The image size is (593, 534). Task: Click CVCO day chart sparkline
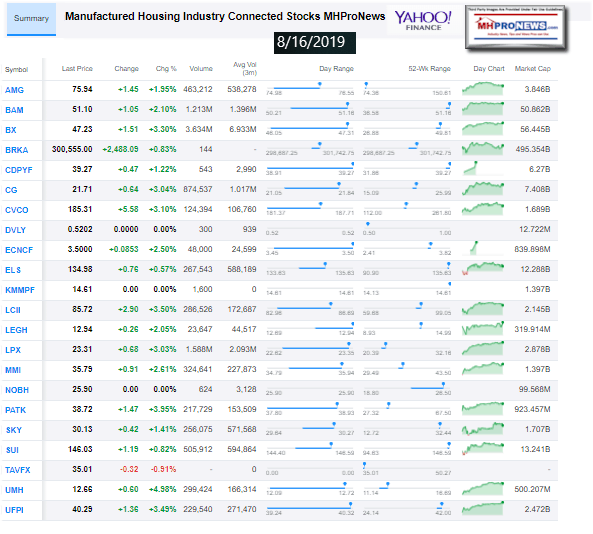click(x=483, y=209)
